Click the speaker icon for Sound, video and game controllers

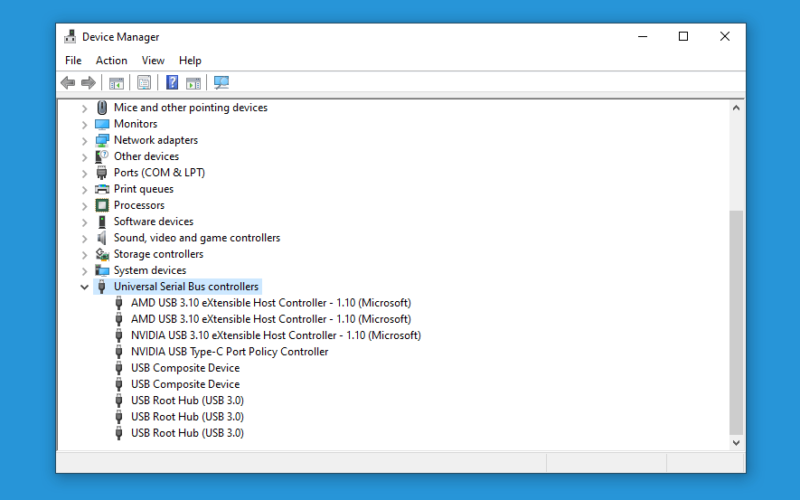(102, 238)
